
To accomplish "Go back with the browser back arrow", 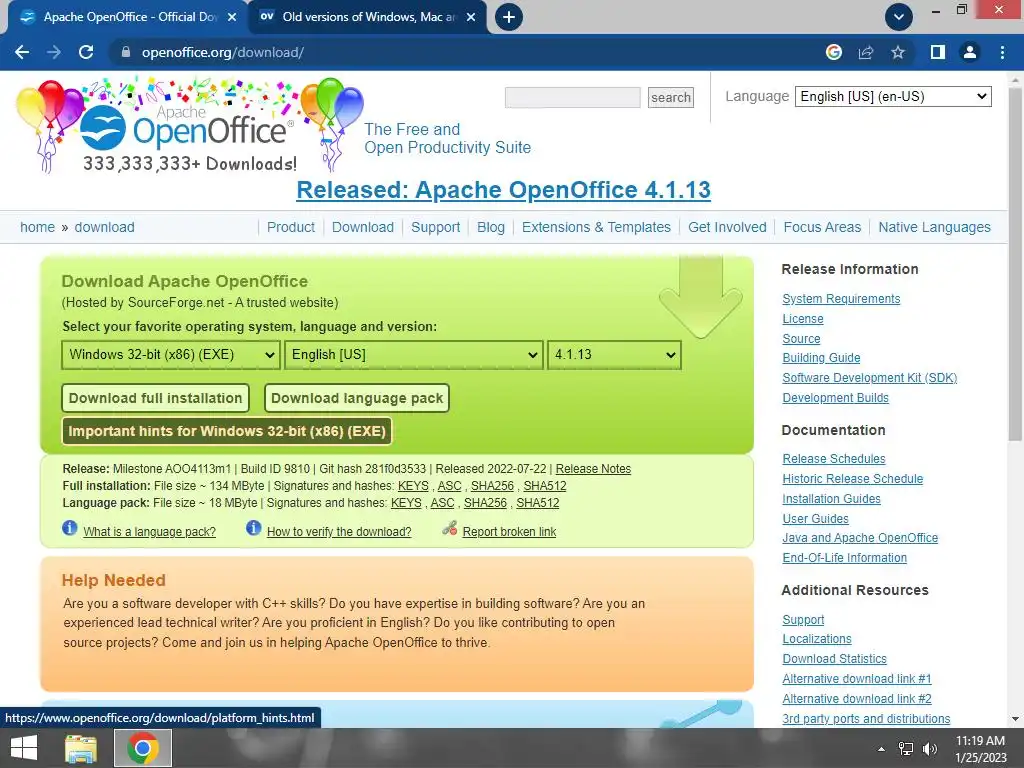I will pyautogui.click(x=22, y=52).
